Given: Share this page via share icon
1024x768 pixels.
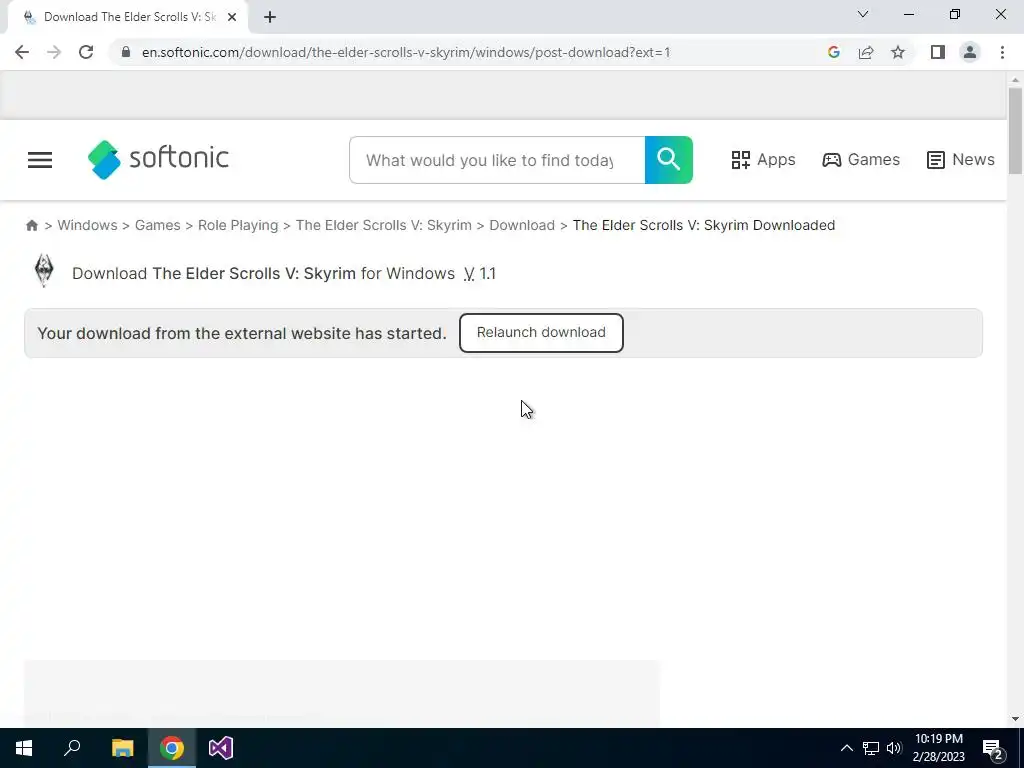Looking at the screenshot, I should coord(866,52).
